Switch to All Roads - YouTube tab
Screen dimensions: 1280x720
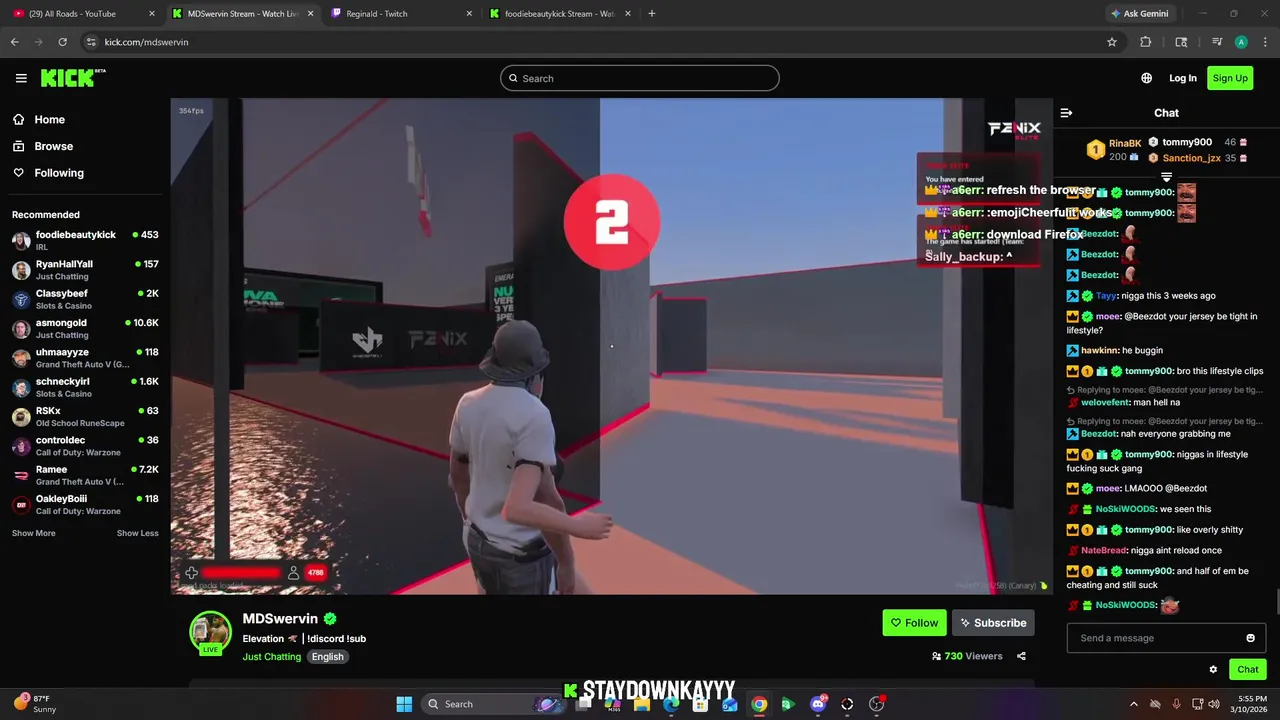(x=83, y=14)
